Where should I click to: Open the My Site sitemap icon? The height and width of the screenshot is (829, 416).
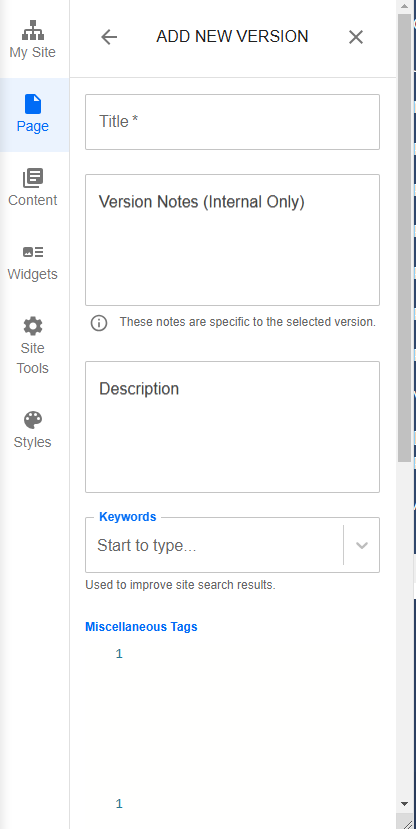click(x=33, y=30)
